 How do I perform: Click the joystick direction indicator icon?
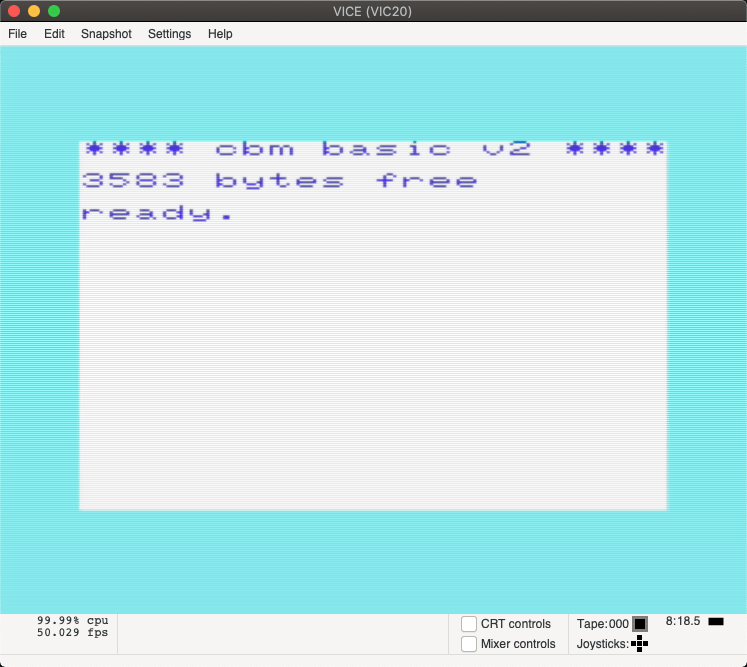click(639, 644)
